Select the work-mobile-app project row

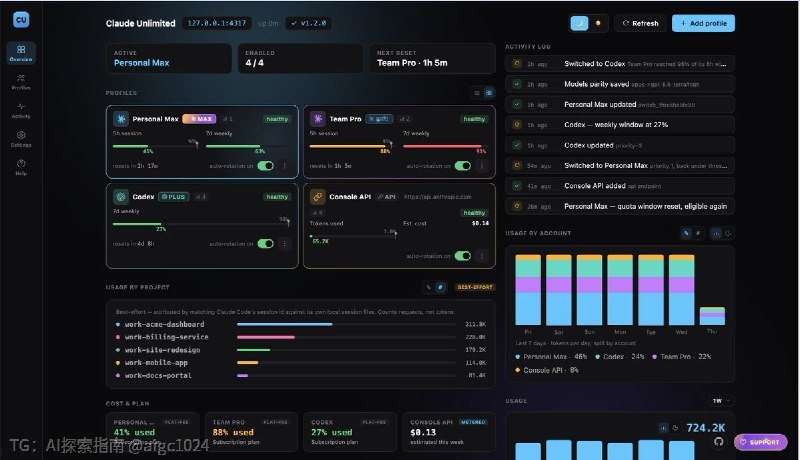click(x=301, y=363)
